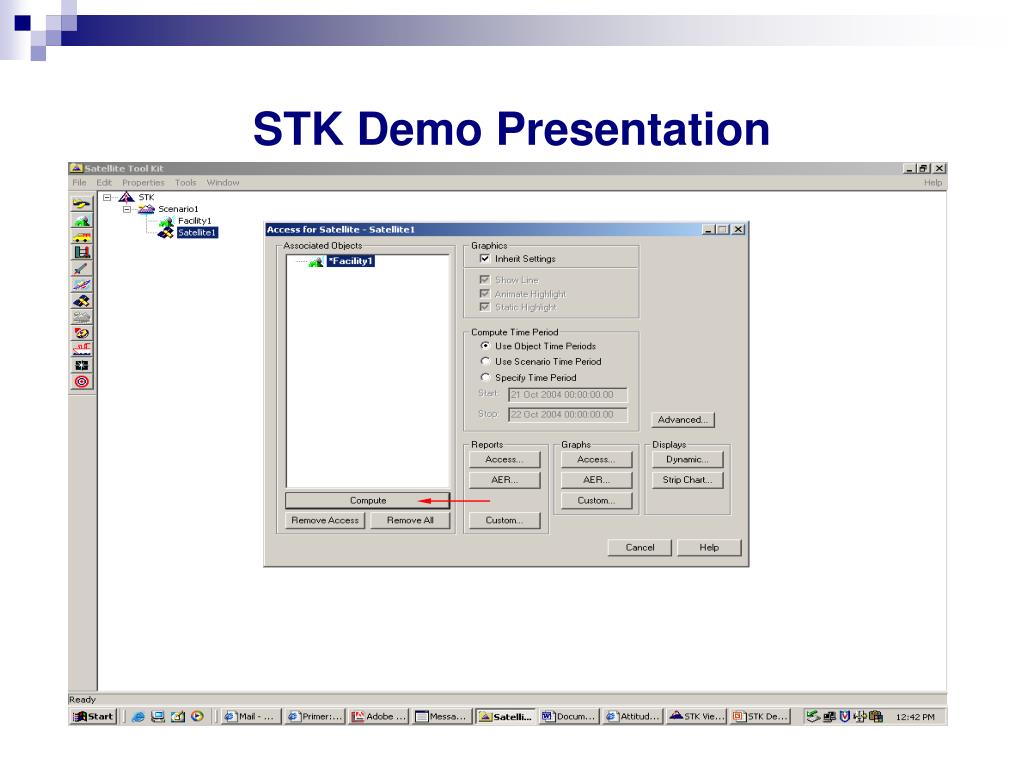Click Show Desktop quick launch icon
The width and height of the screenshot is (1024, 768).
[157, 717]
